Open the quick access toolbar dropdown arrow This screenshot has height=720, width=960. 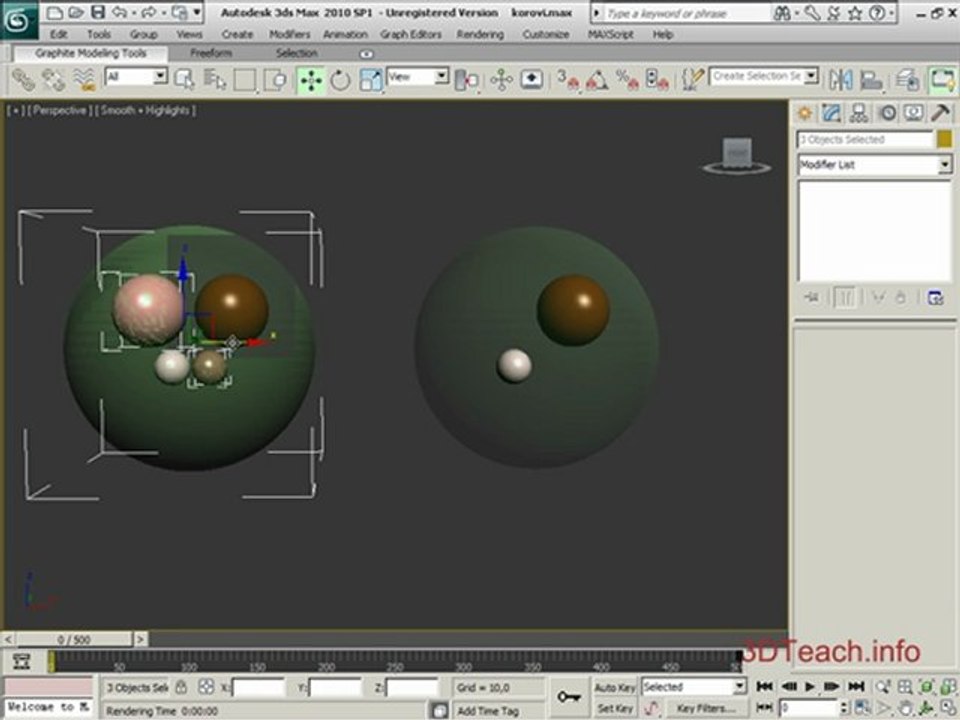tap(197, 12)
